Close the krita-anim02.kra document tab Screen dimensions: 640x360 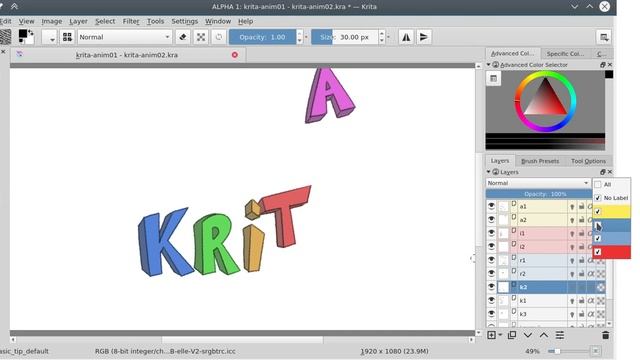[235, 55]
